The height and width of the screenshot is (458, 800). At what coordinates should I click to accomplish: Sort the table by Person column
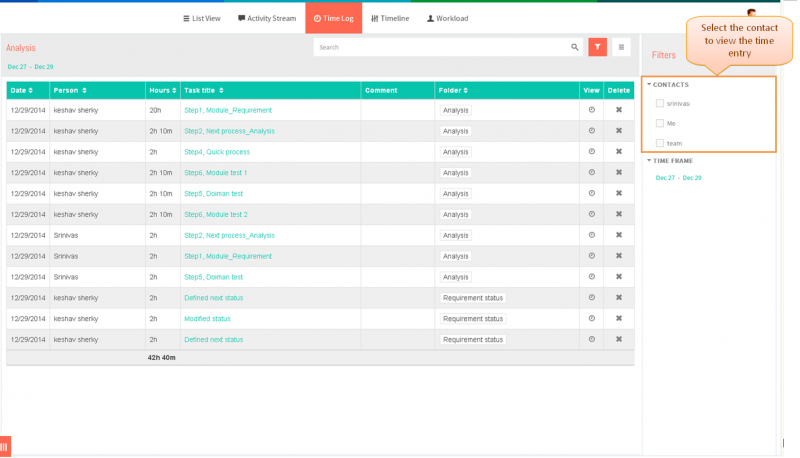tap(70, 90)
